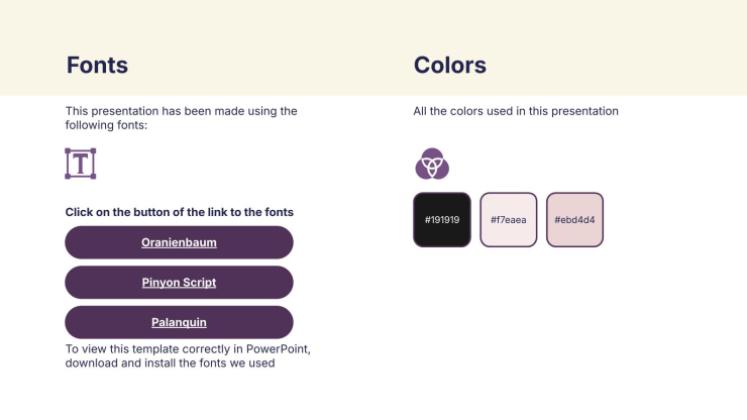Viewport: 747px width, 420px height.
Task: Select "All the colors used in this presentation" text
Action: (516, 111)
